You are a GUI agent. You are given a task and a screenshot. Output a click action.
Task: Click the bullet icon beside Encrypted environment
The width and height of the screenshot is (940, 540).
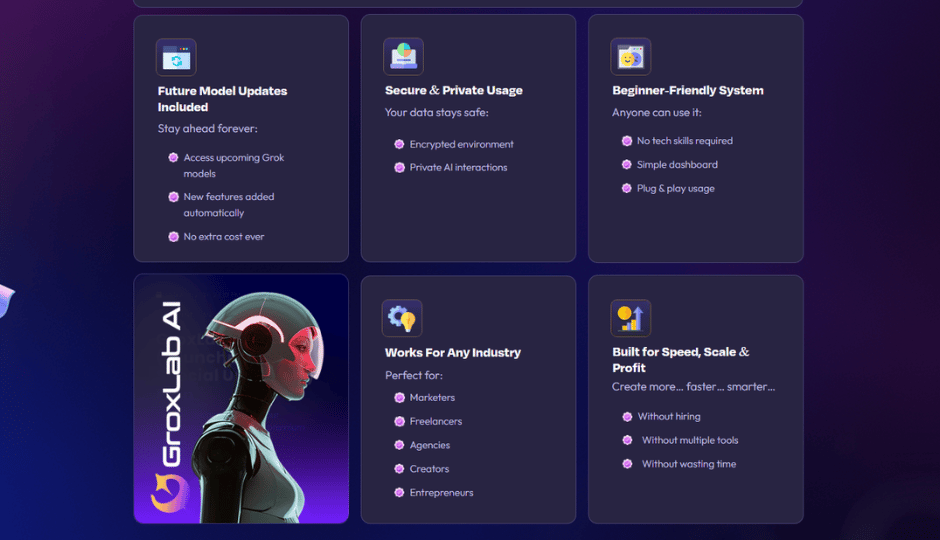coord(399,144)
